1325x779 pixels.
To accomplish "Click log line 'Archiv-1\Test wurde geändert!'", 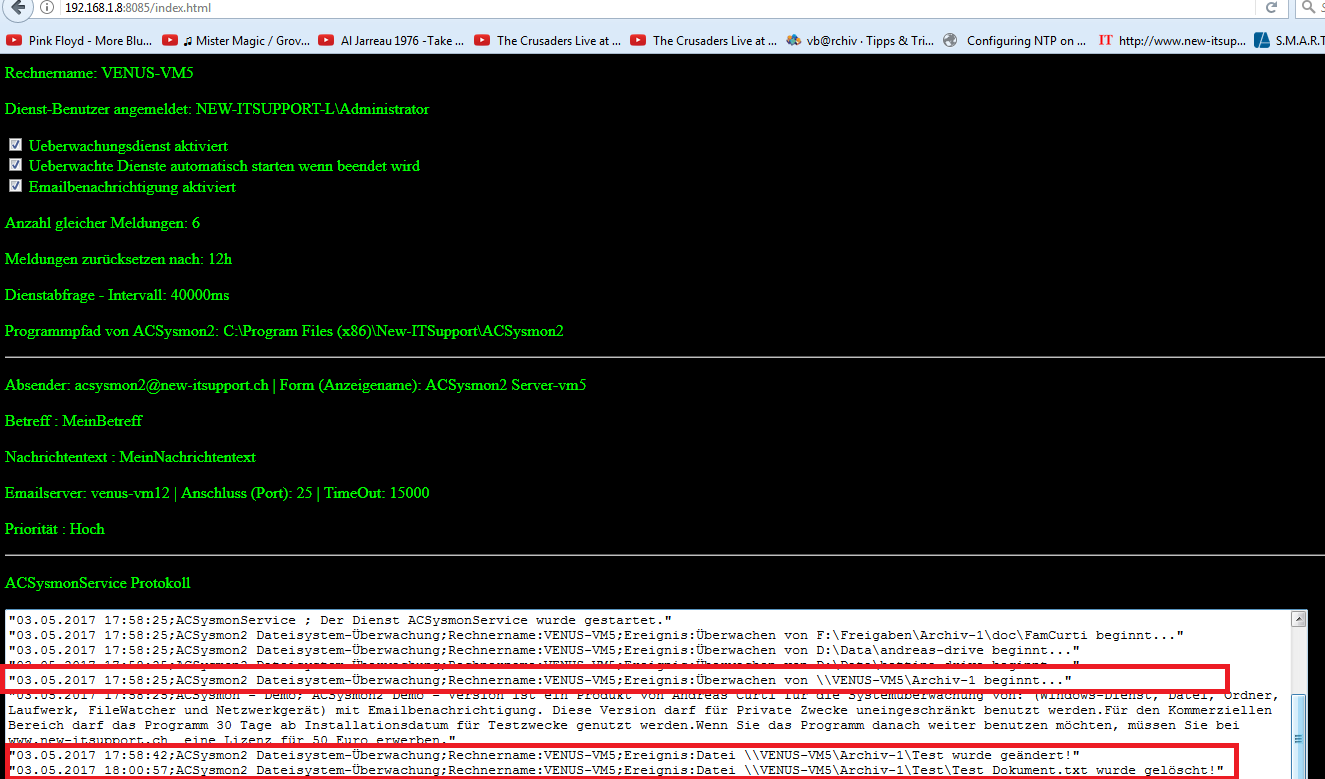I will [545, 754].
